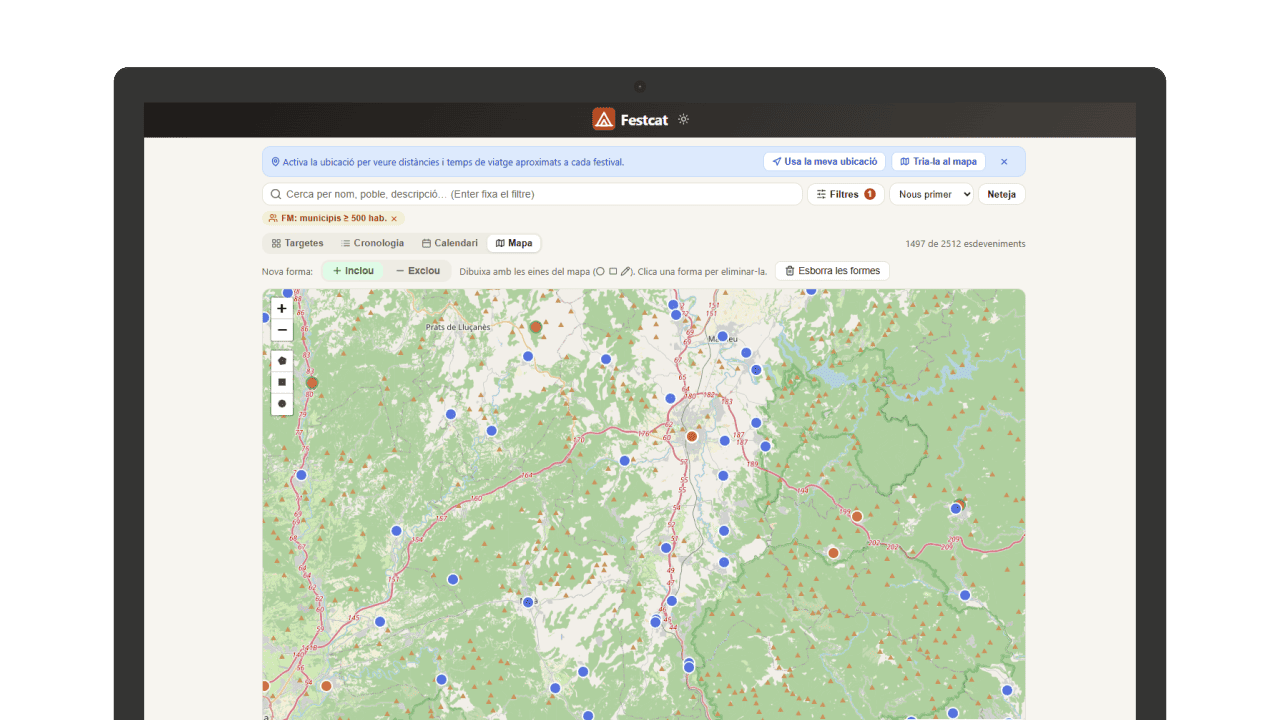Click Usa la meva ubicació button

point(825,161)
